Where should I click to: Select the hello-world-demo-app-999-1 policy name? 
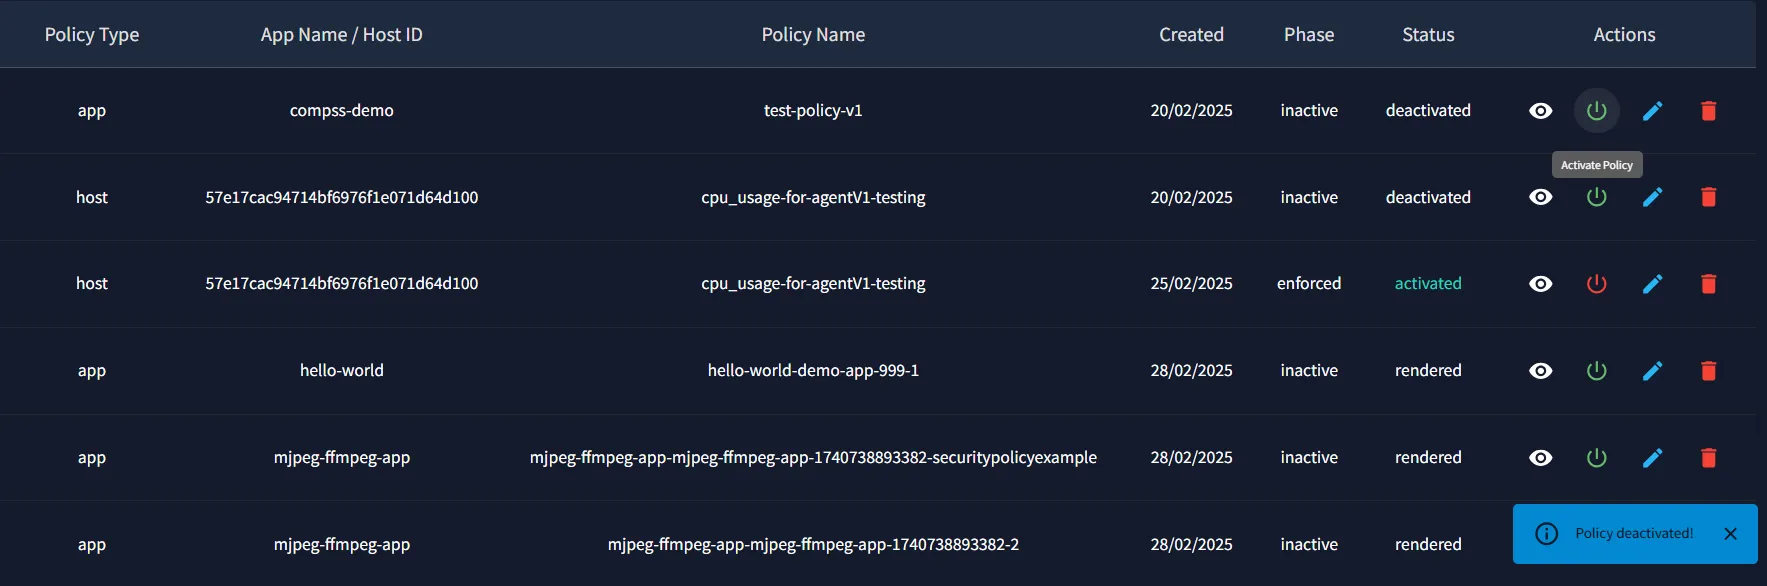point(813,371)
